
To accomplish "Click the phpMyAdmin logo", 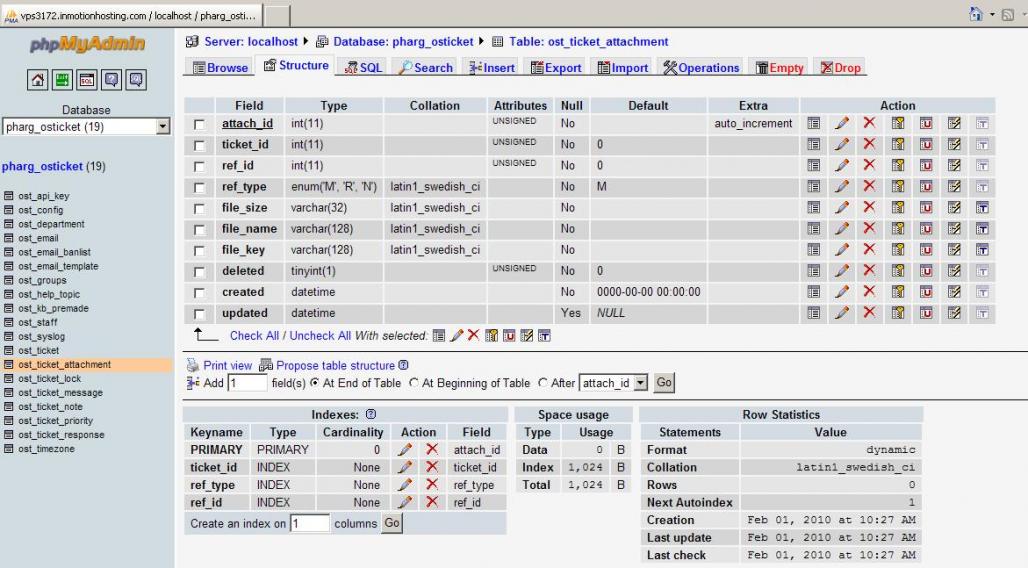I will [x=87, y=44].
